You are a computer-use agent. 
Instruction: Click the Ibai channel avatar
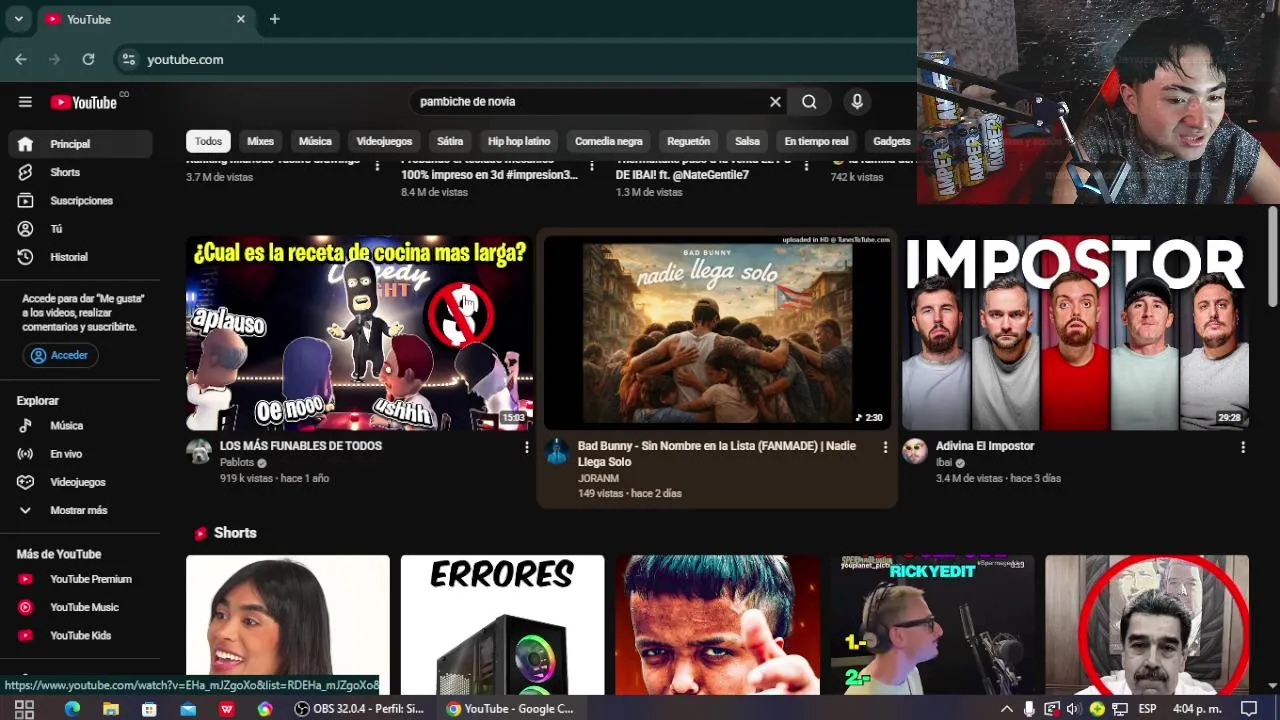coord(915,451)
